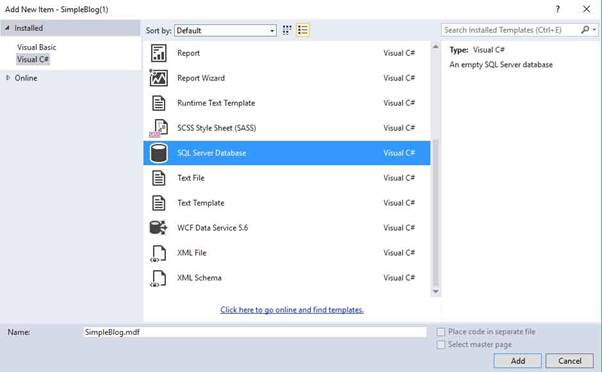Click here to go online link
Screen dimensions: 602x372
point(292,310)
